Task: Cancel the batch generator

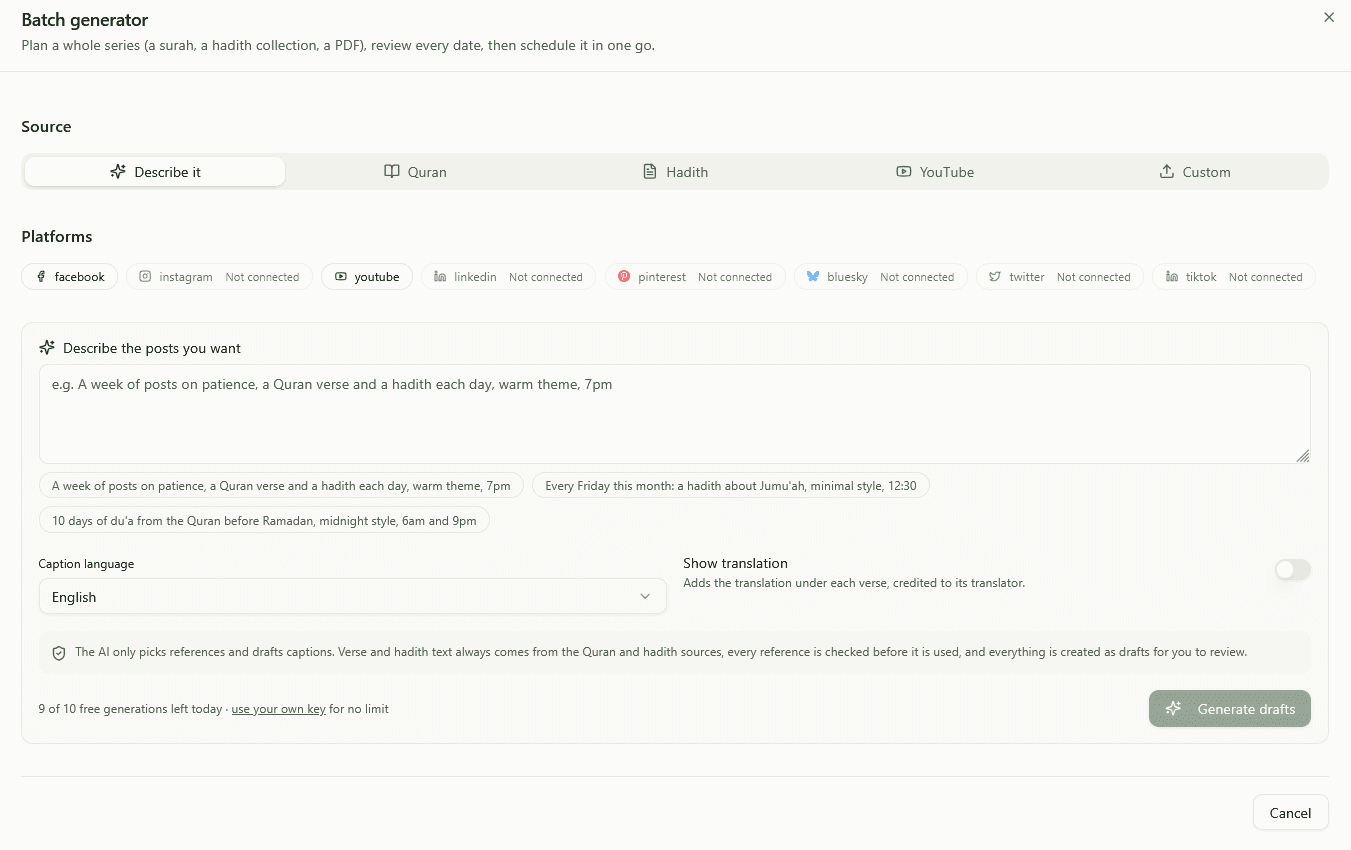Action: click(x=1290, y=813)
